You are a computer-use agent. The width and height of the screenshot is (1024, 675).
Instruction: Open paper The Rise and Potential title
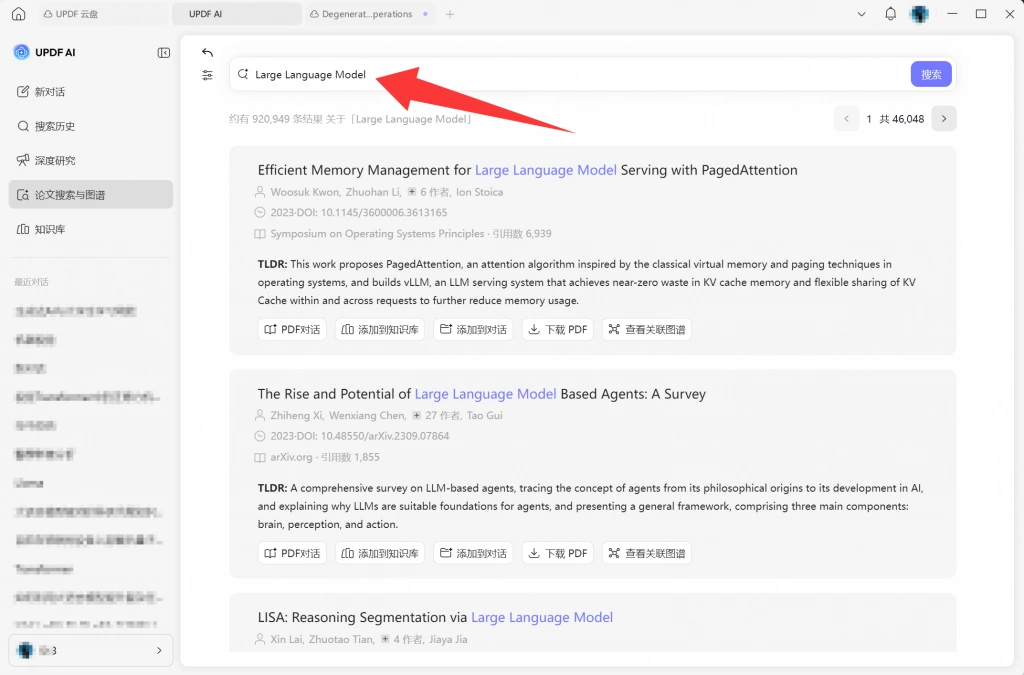pos(481,394)
